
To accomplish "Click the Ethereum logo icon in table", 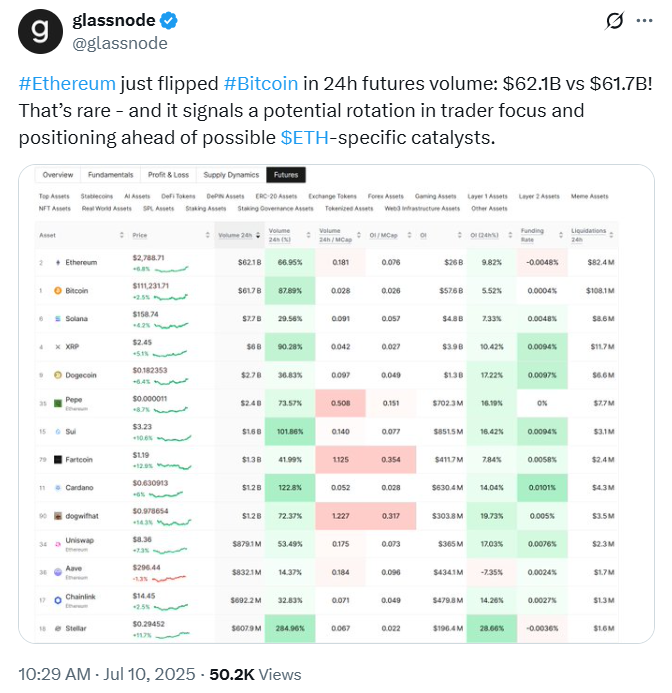I will point(57,263).
